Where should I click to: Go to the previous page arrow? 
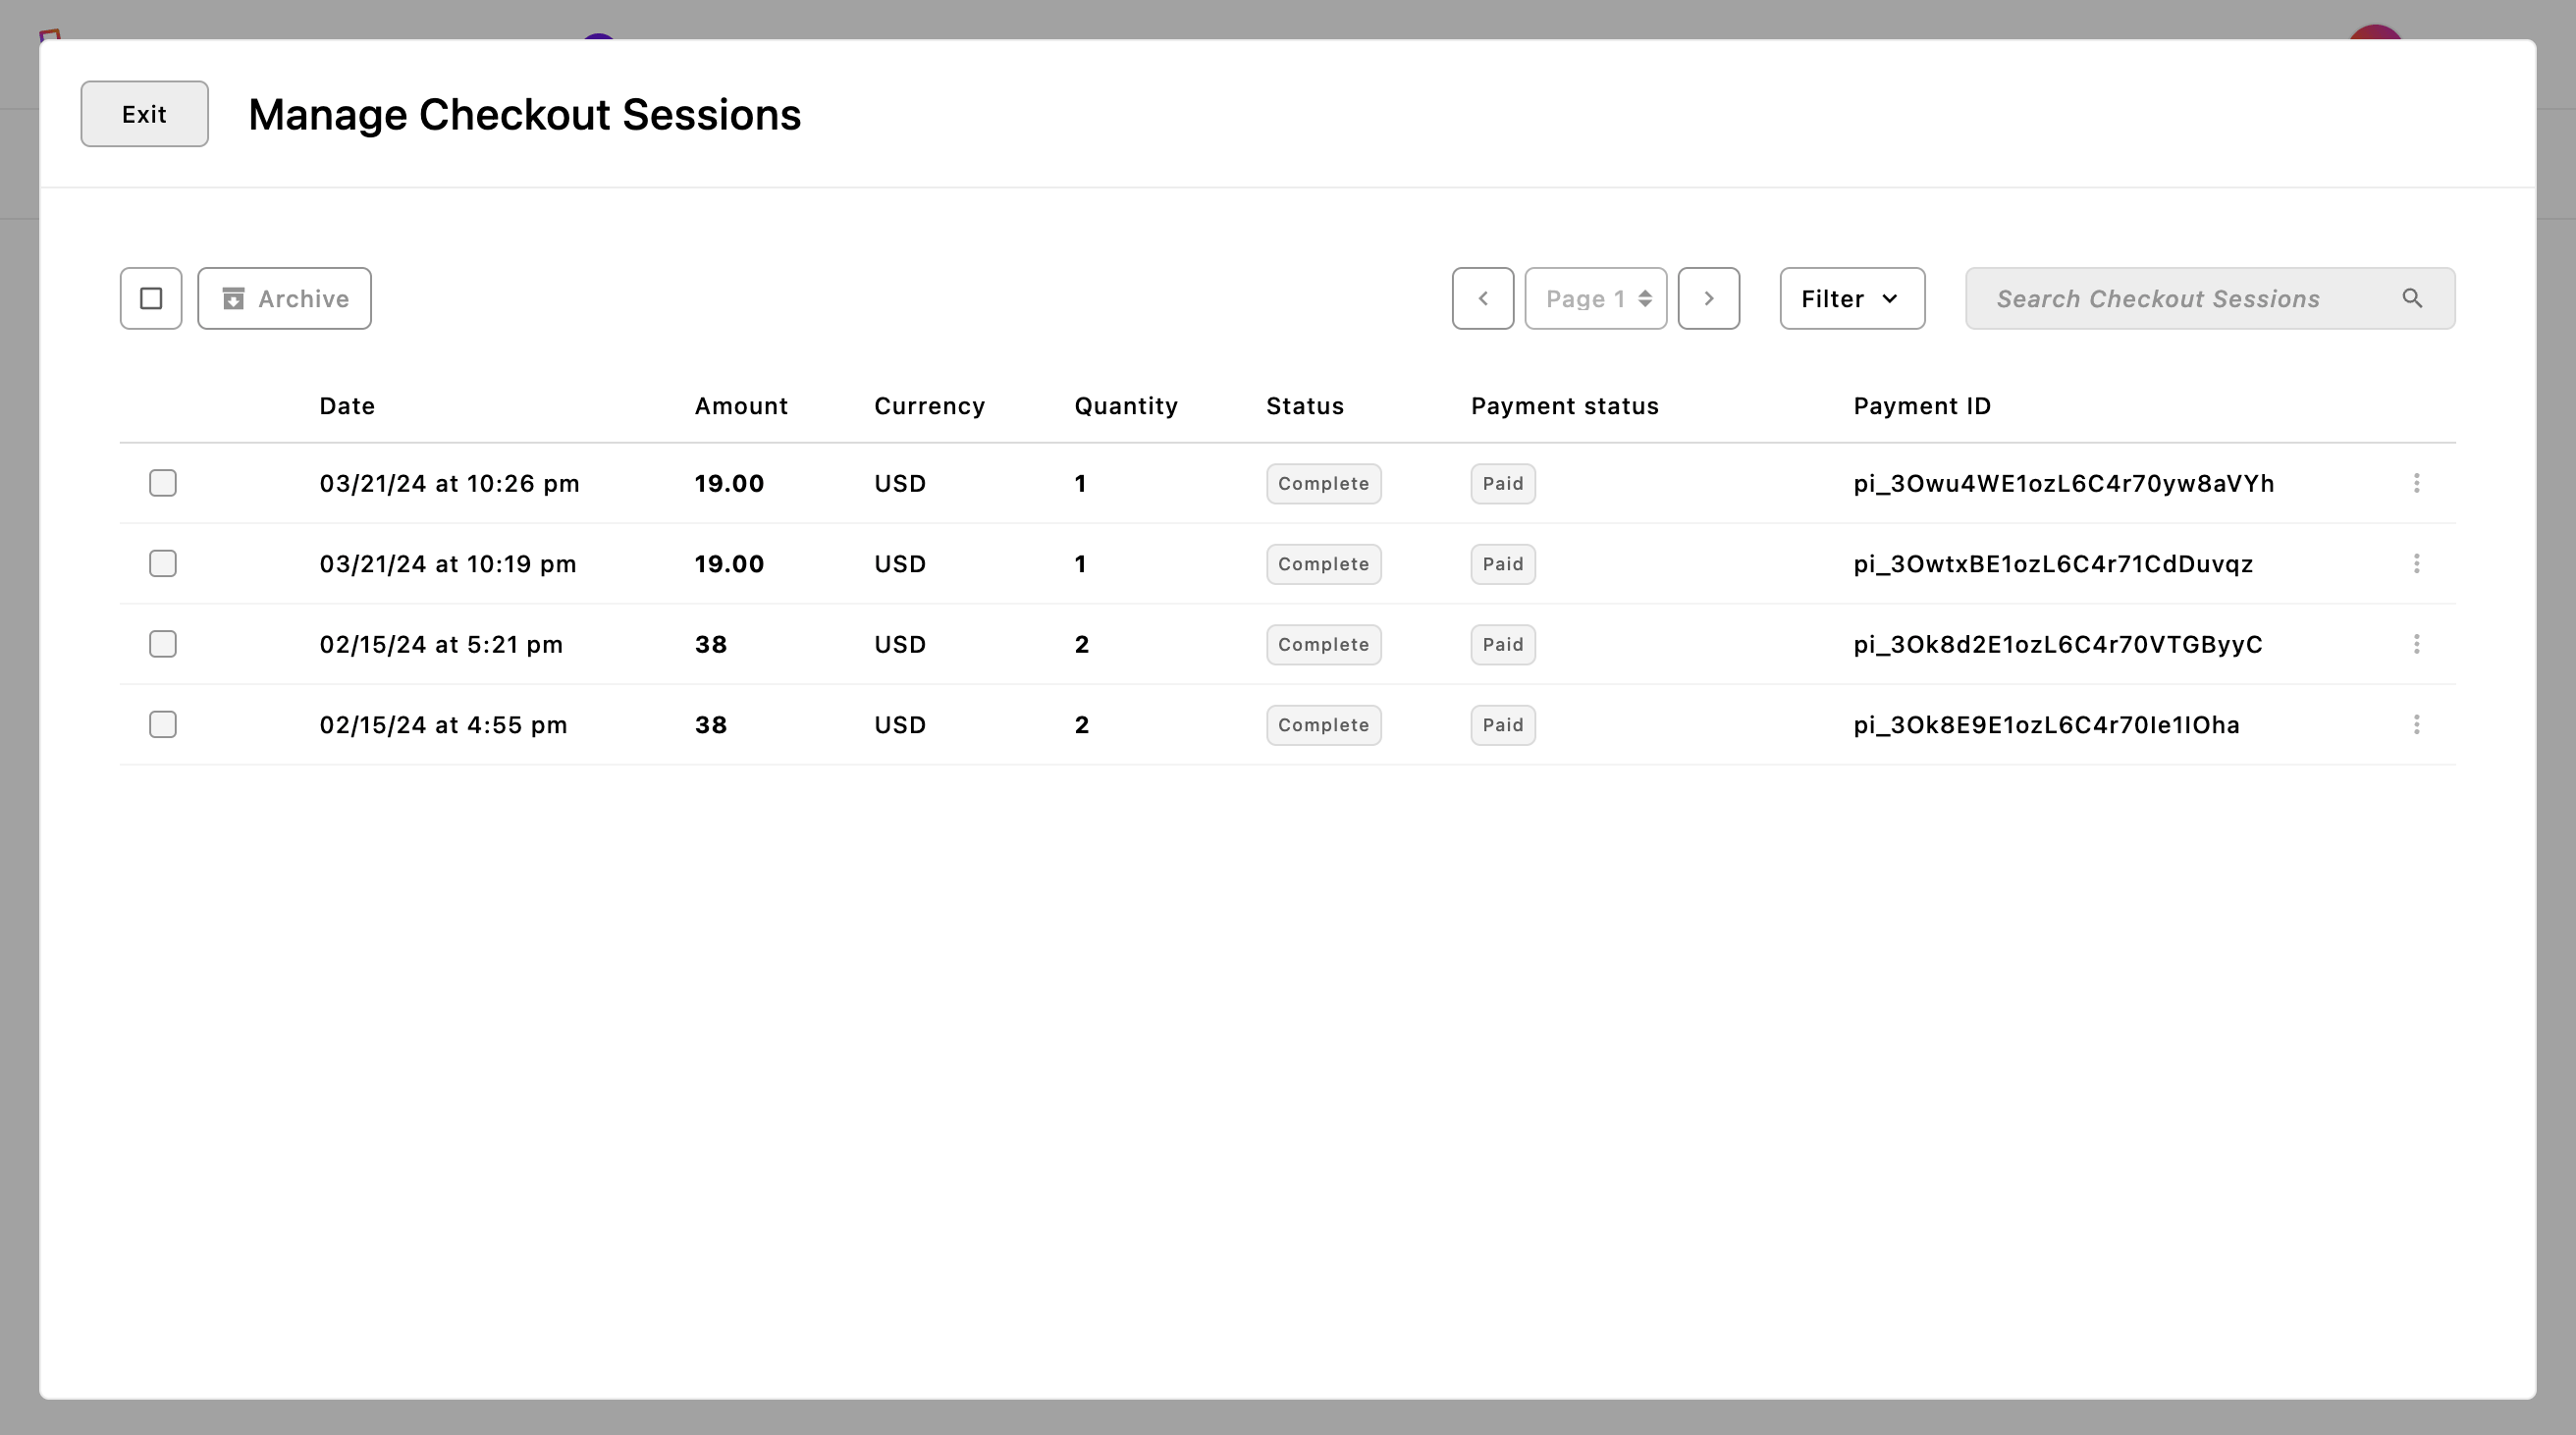(x=1482, y=298)
